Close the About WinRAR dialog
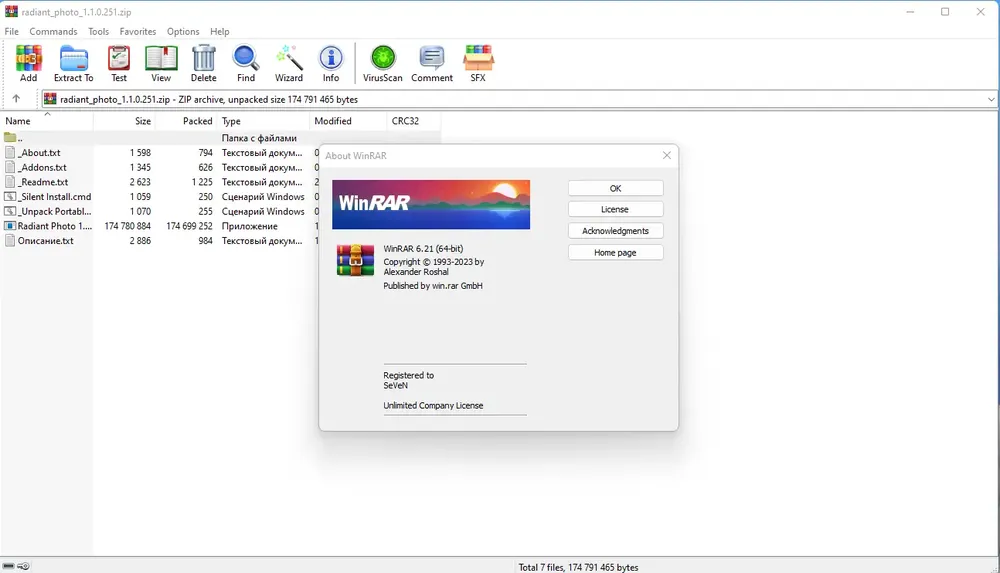Screen dimensions: 1000x573 pyautogui.click(x=666, y=155)
